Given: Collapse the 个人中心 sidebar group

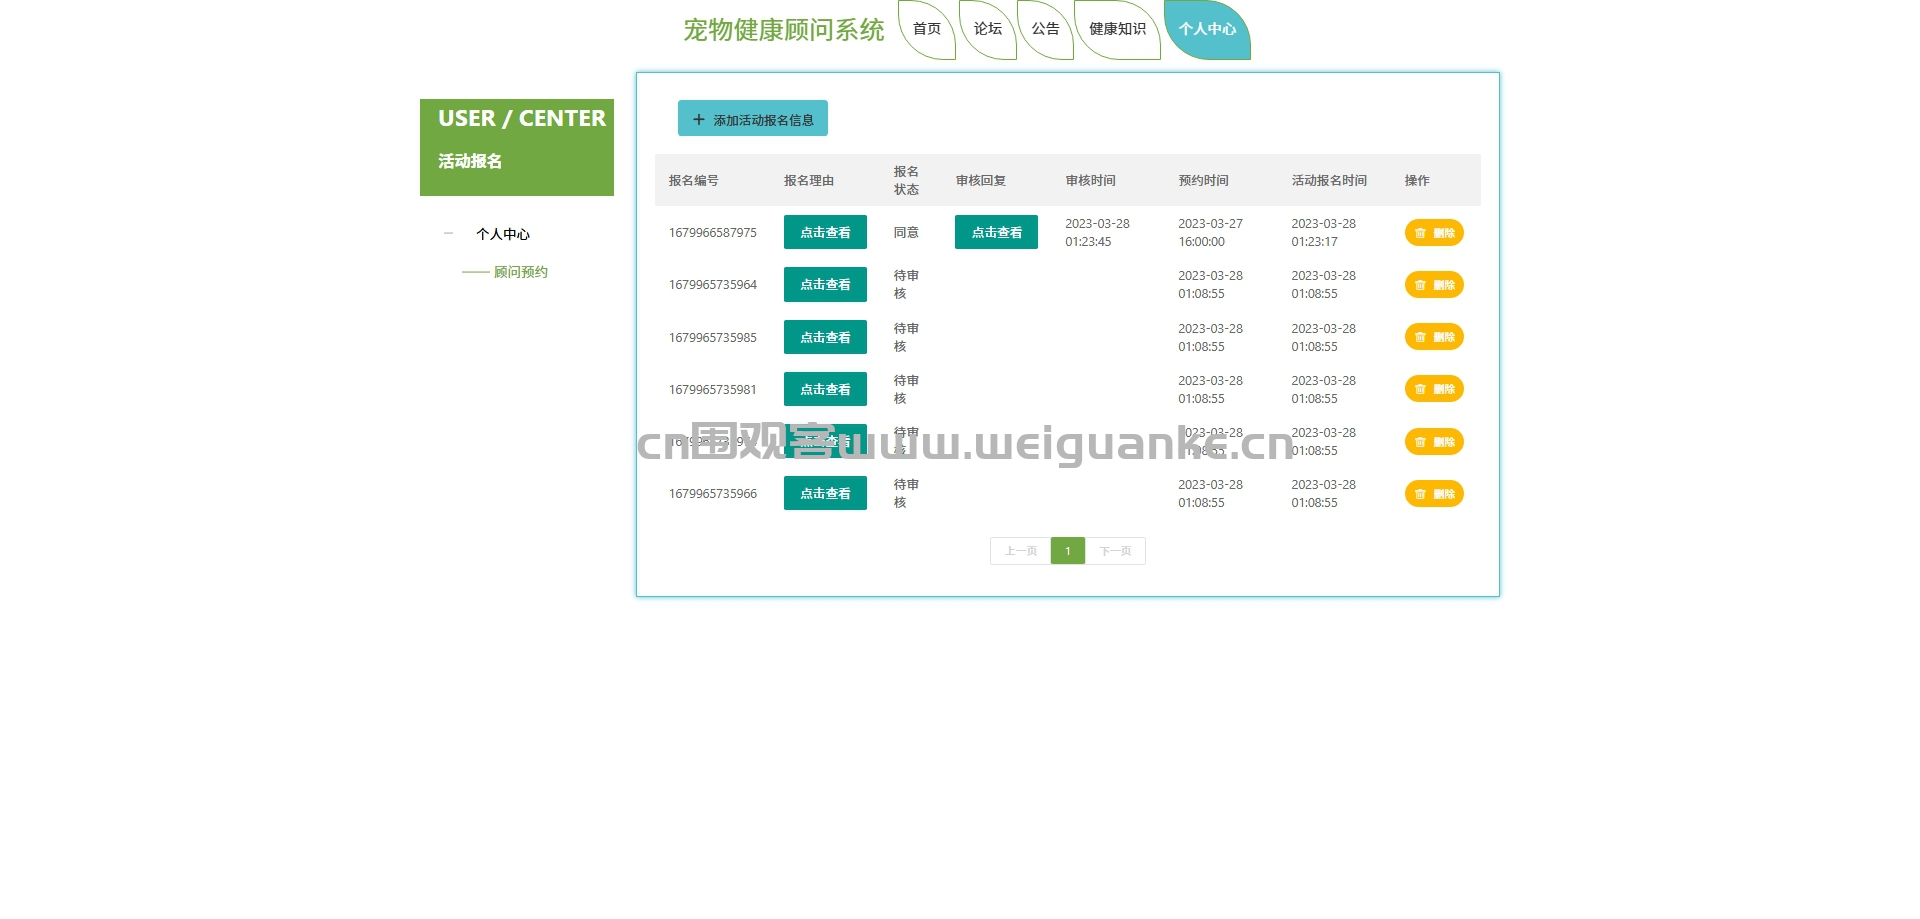Looking at the screenshot, I should tap(503, 234).
